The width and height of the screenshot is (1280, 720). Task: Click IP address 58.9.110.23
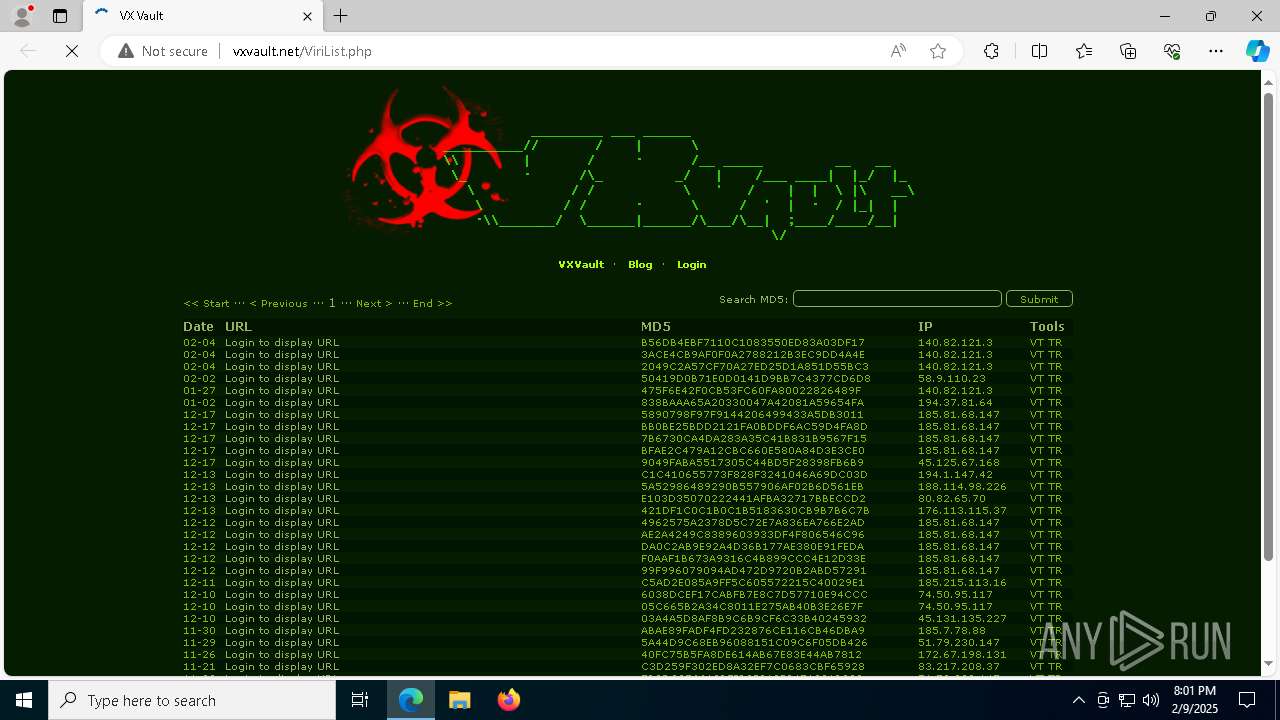[x=951, y=379]
